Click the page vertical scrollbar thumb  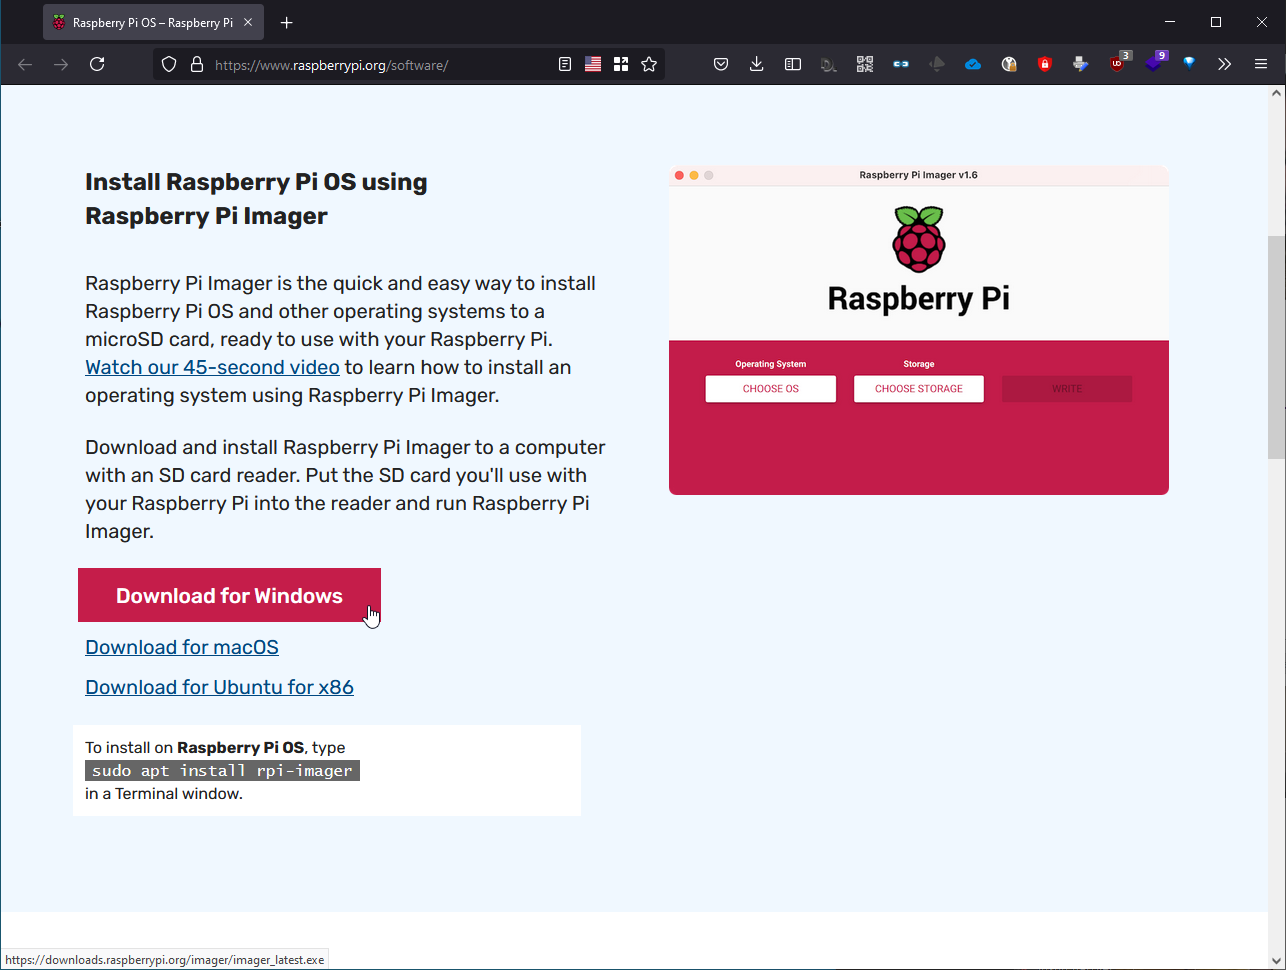click(x=1276, y=347)
